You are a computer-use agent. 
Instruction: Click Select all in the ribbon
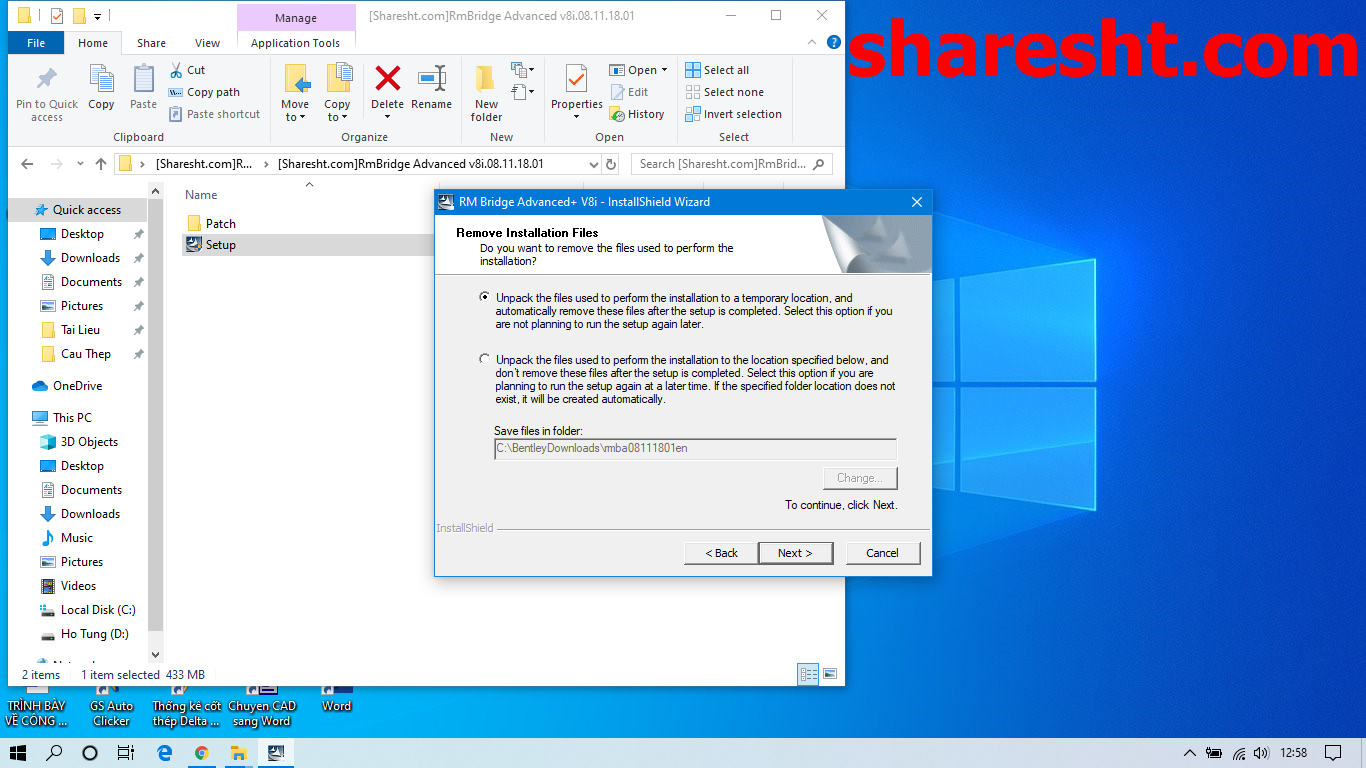[x=717, y=70]
